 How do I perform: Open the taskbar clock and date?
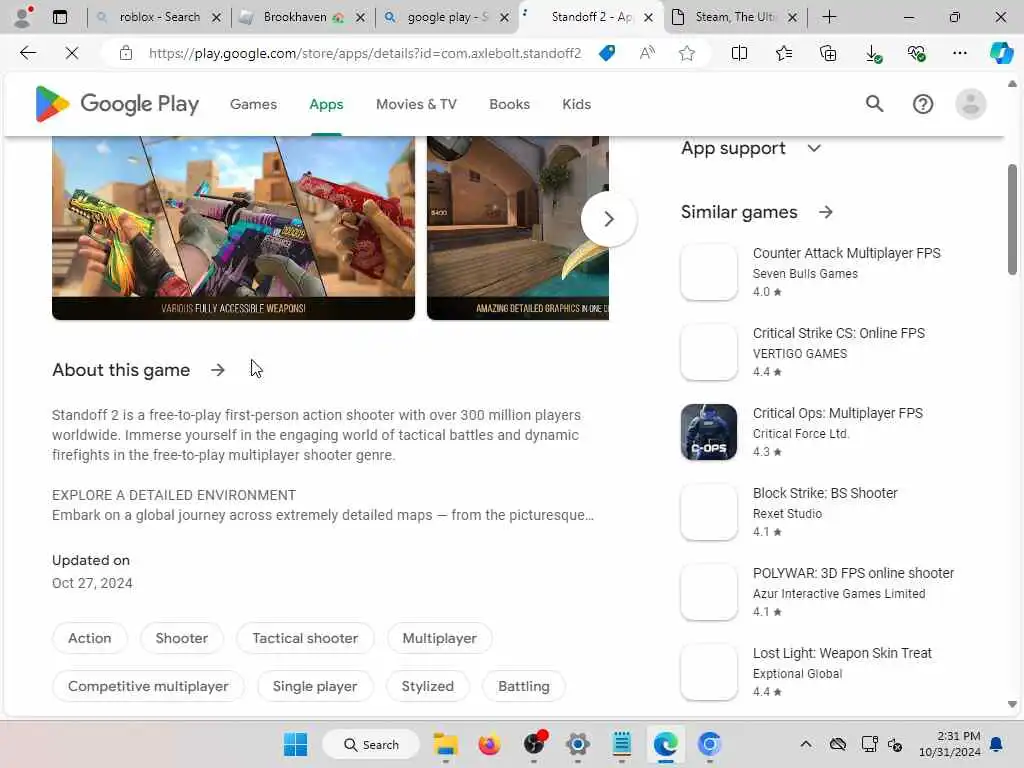950,744
